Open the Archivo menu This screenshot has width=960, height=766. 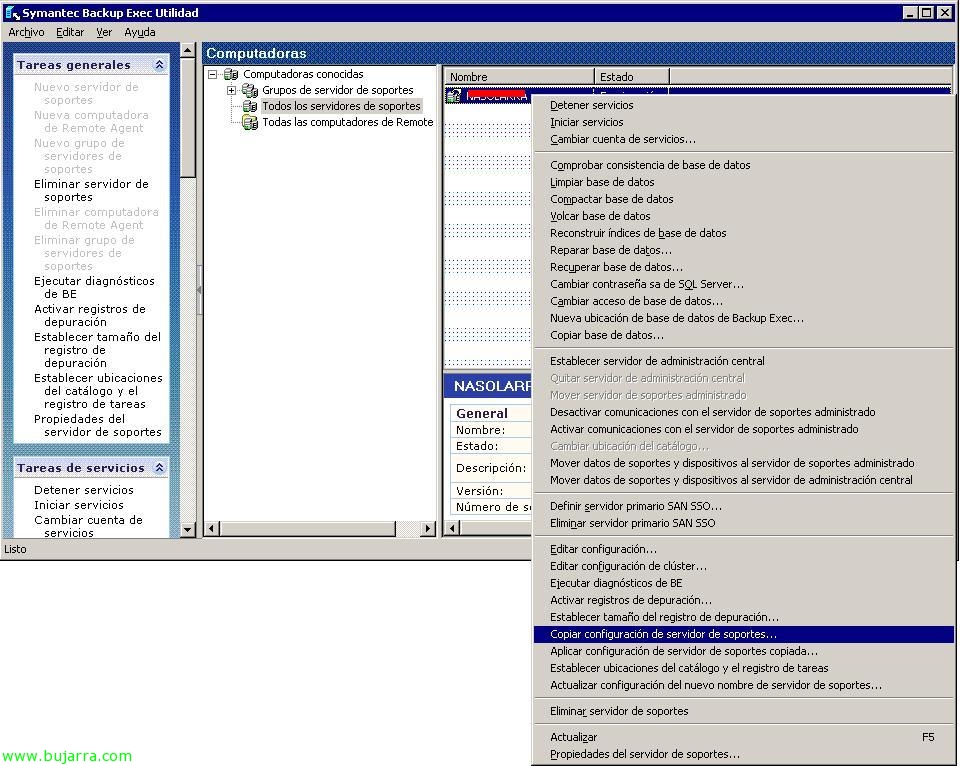(26, 32)
